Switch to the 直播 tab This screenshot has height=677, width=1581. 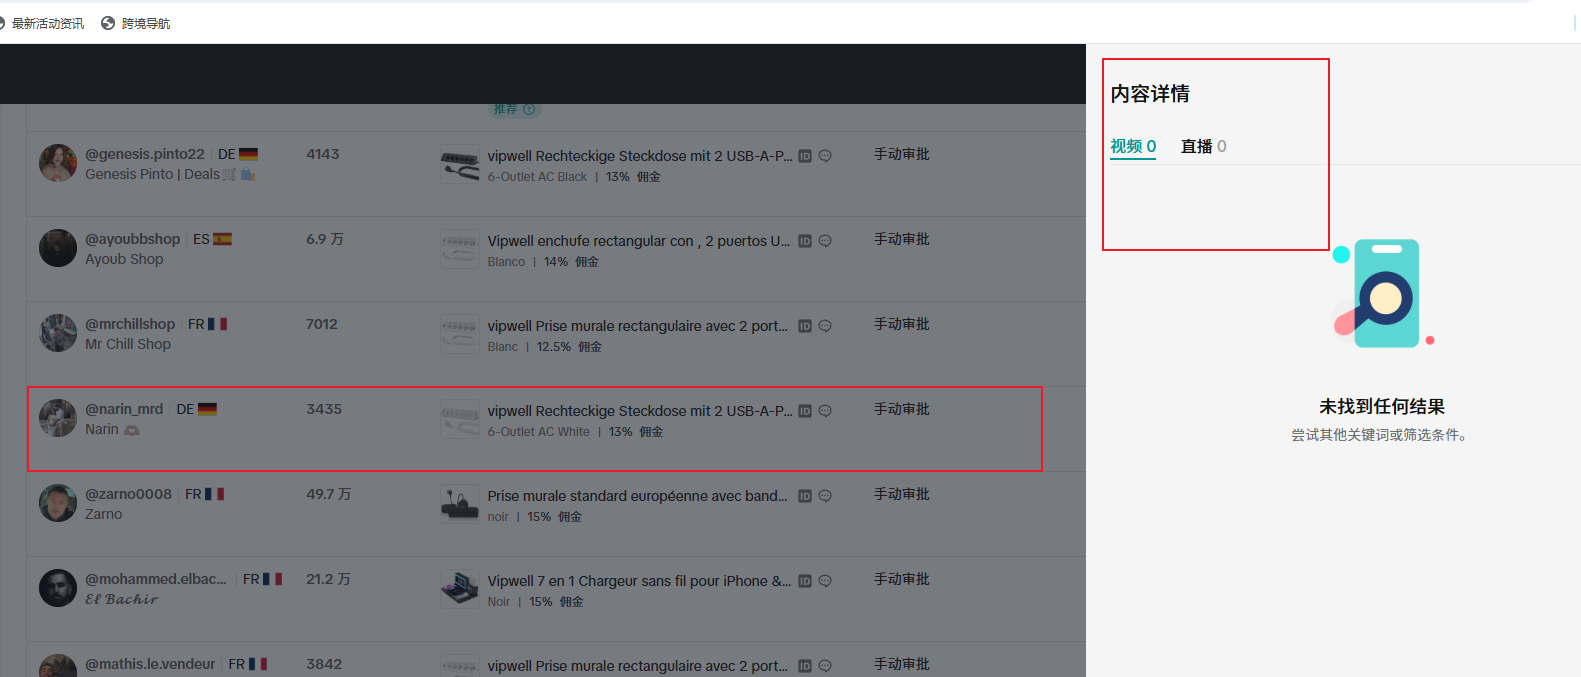[x=1203, y=147]
